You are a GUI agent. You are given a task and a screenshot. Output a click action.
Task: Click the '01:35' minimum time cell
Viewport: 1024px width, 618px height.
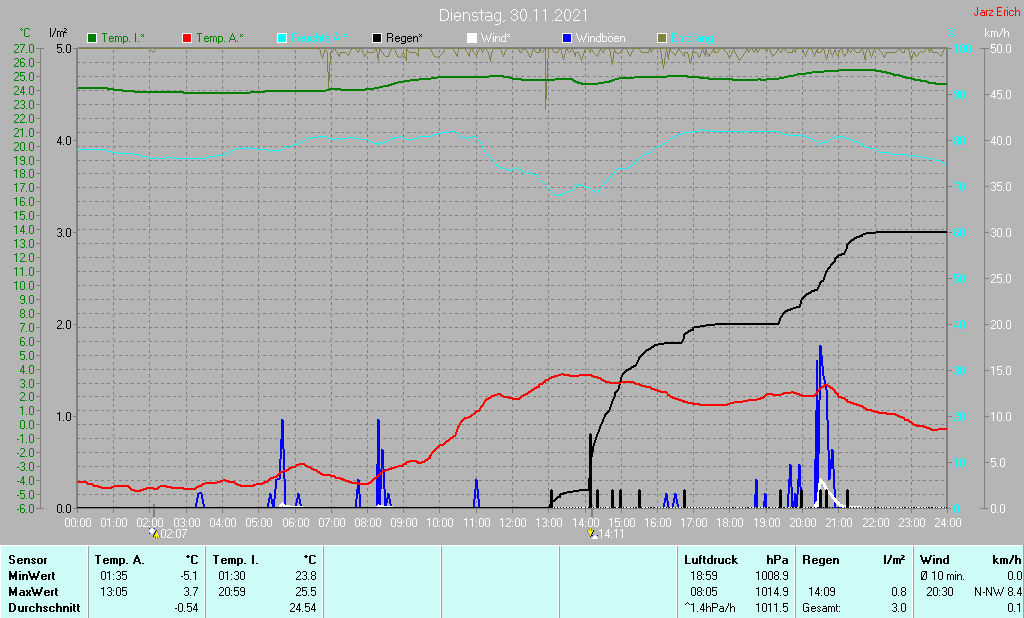tap(114, 576)
